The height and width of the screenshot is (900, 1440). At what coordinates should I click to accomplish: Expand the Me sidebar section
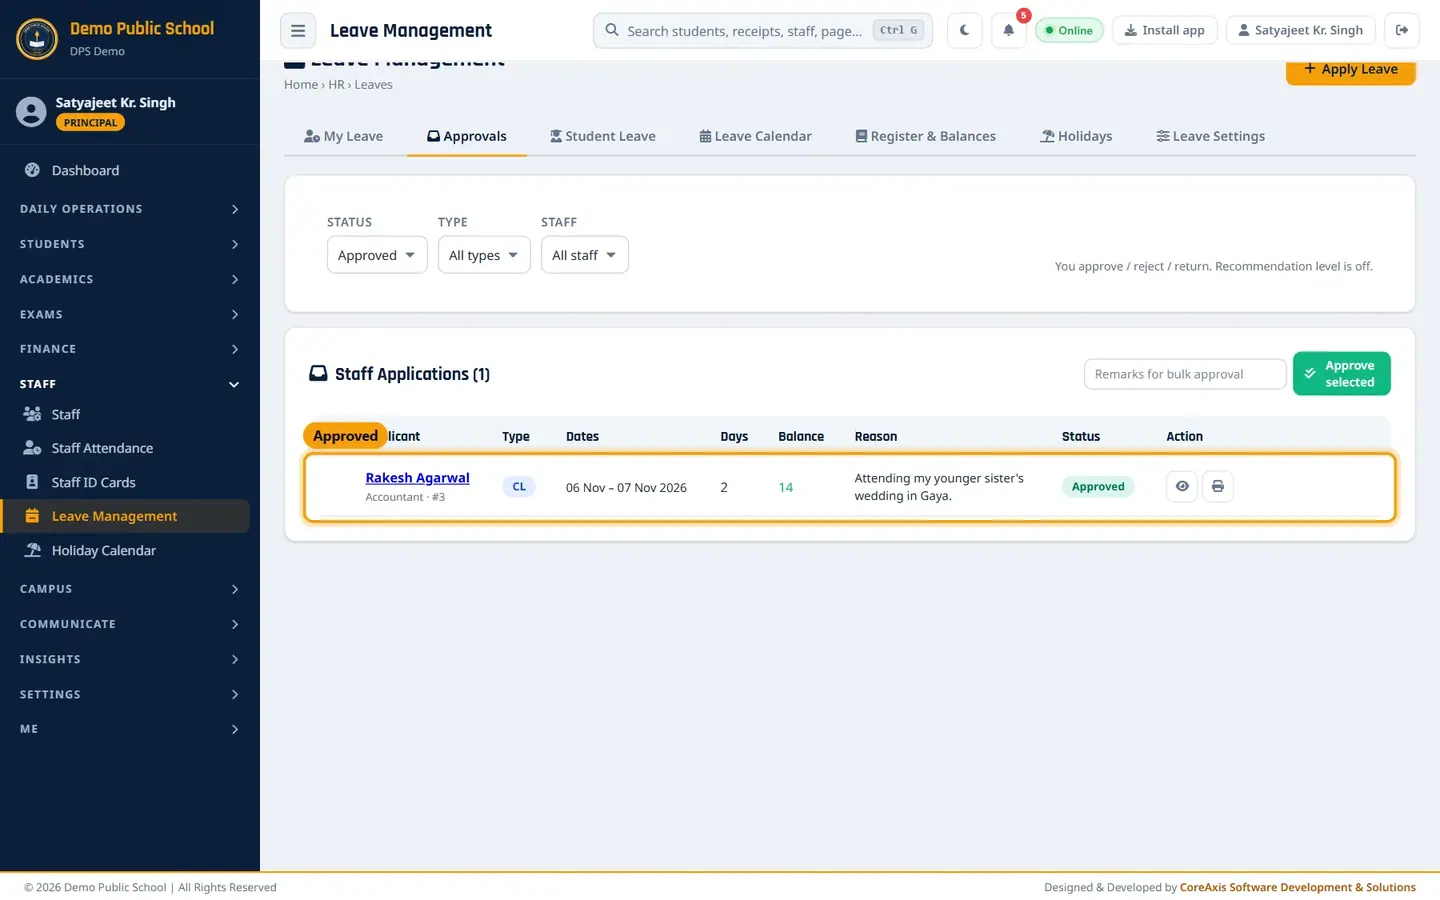(x=130, y=729)
